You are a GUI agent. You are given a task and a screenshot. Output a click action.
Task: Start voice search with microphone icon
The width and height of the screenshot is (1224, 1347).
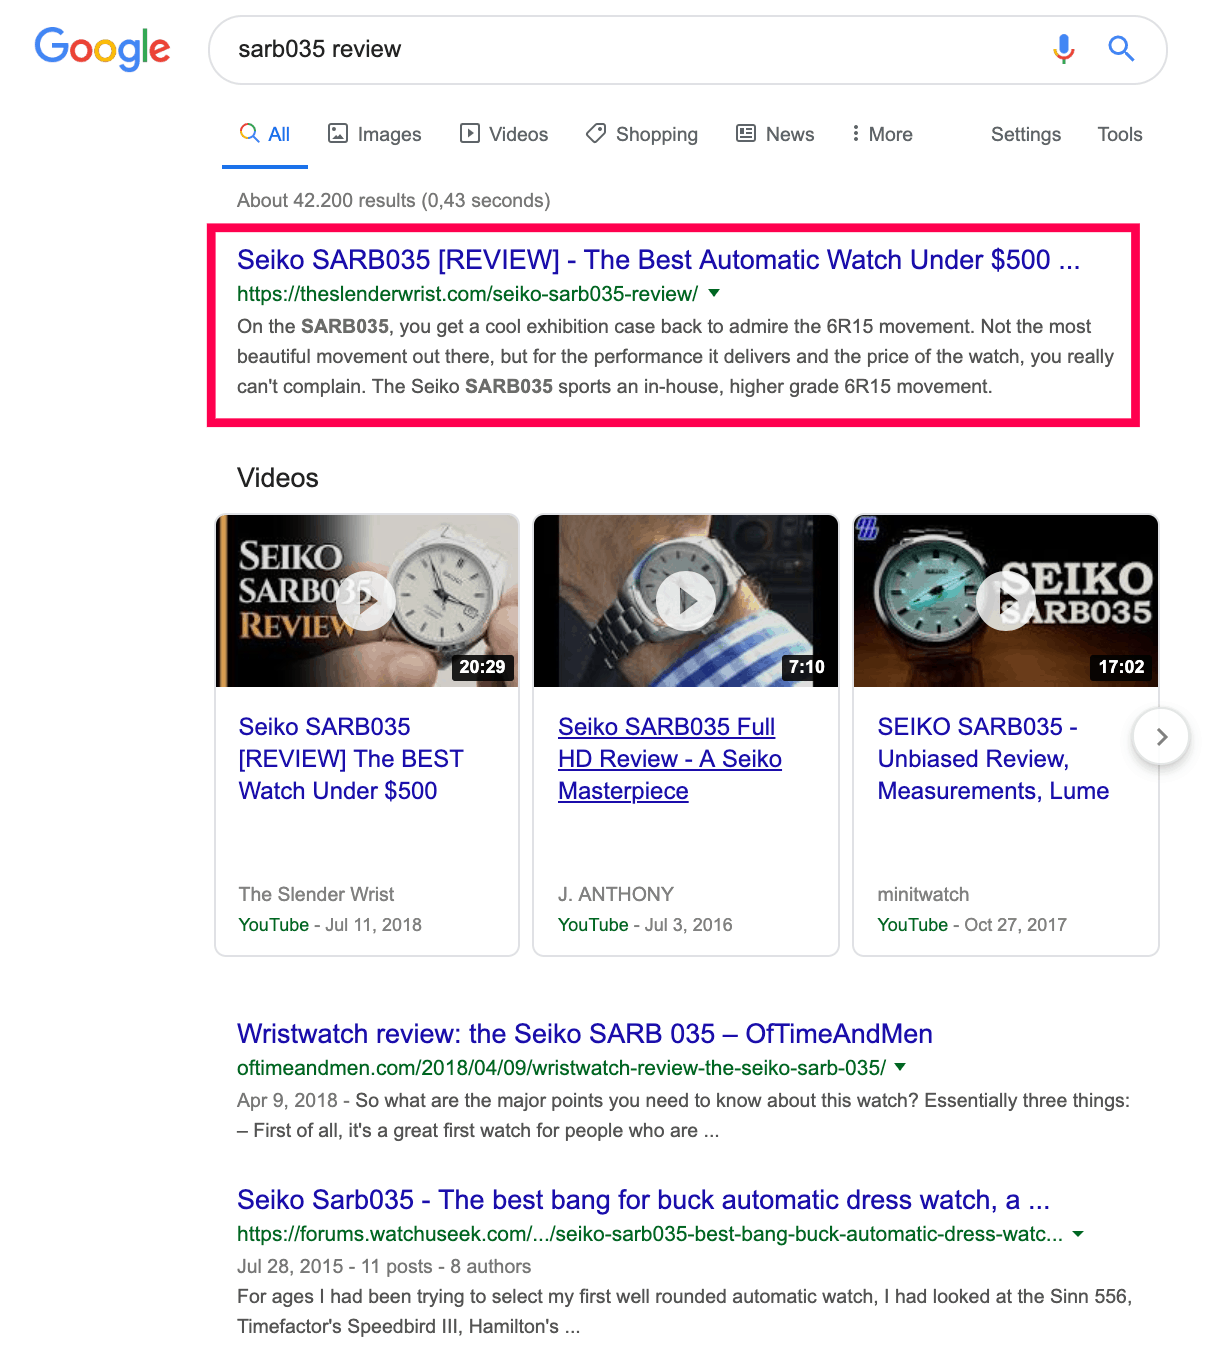click(x=1064, y=48)
